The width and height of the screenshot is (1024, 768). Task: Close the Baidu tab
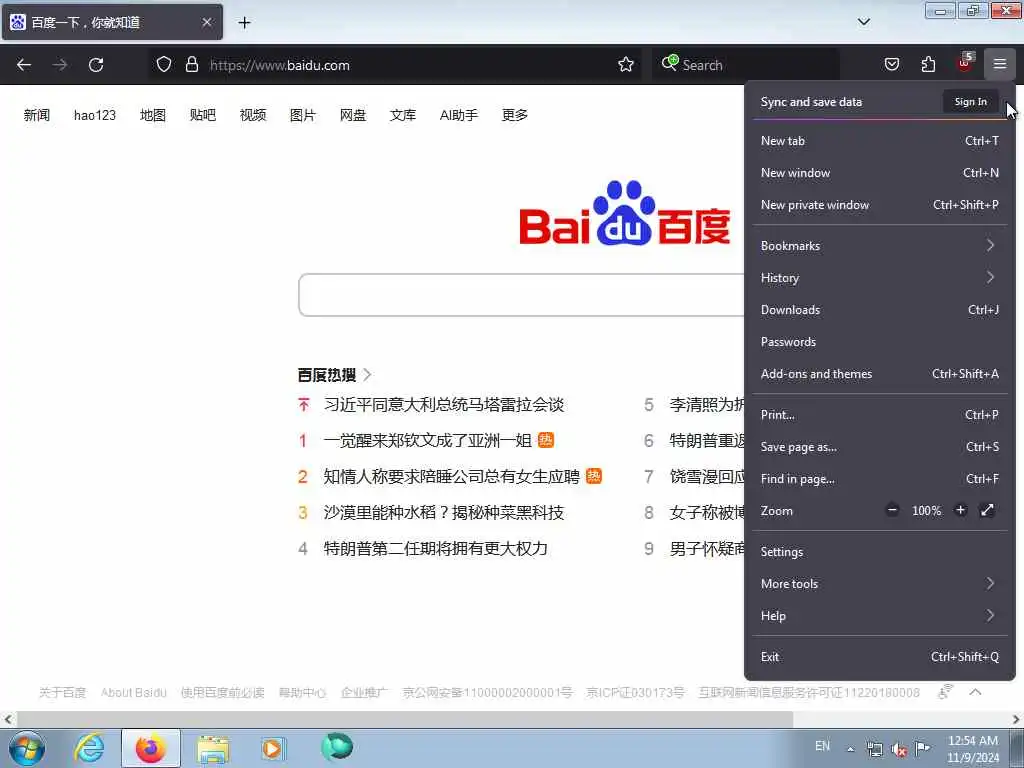[206, 22]
